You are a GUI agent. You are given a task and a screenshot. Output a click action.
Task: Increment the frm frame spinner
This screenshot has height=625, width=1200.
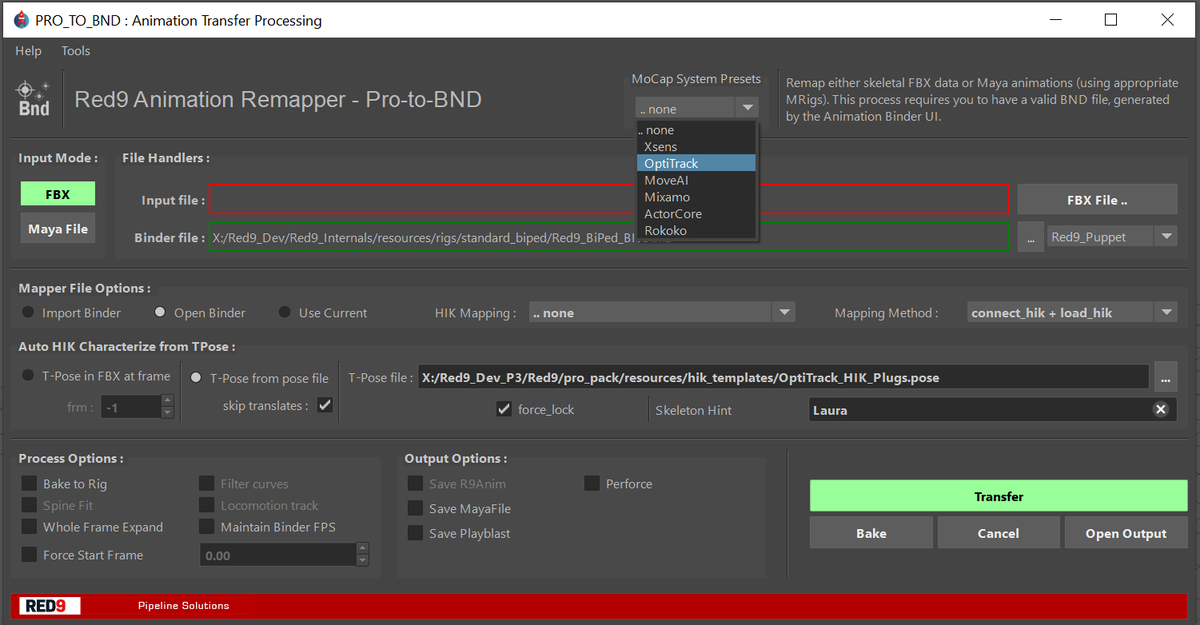167,402
